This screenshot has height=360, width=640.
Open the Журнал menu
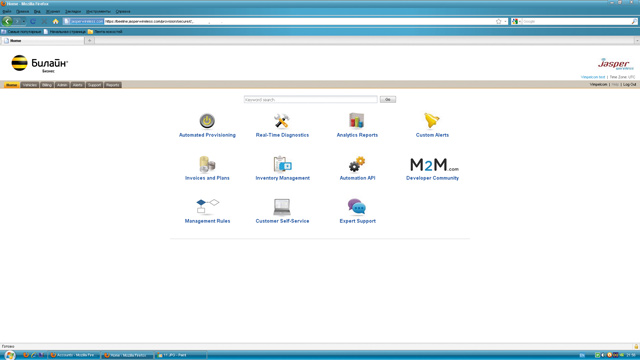pos(53,11)
